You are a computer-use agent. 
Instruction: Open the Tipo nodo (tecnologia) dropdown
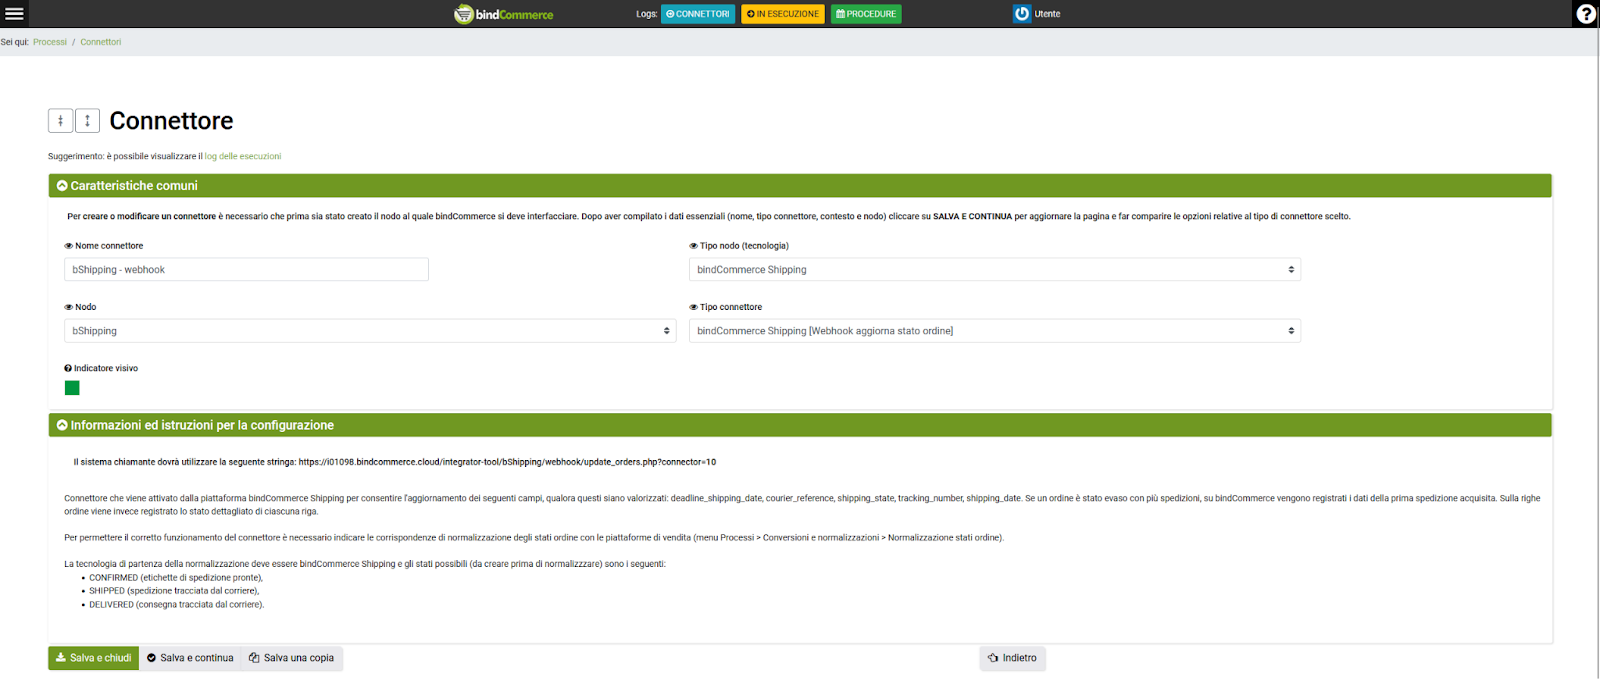(x=994, y=270)
